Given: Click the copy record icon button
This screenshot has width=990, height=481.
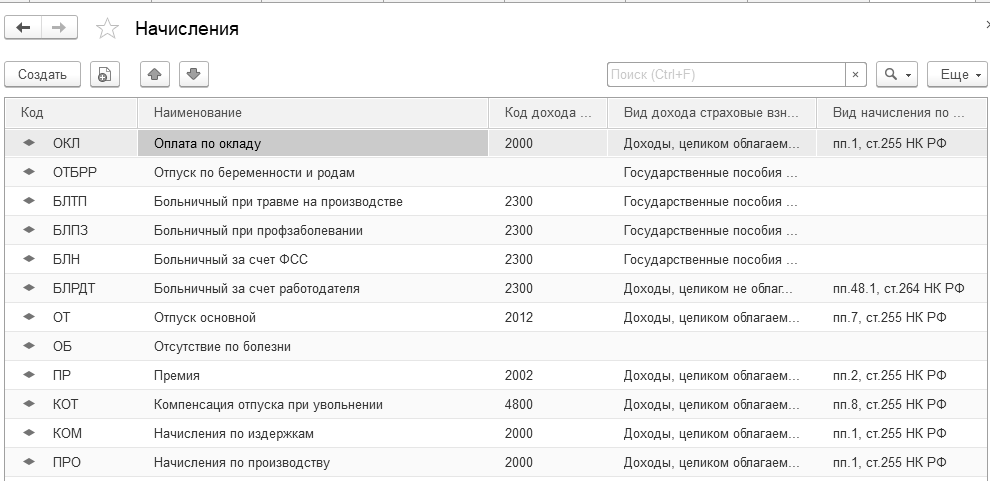Looking at the screenshot, I should click(105, 74).
